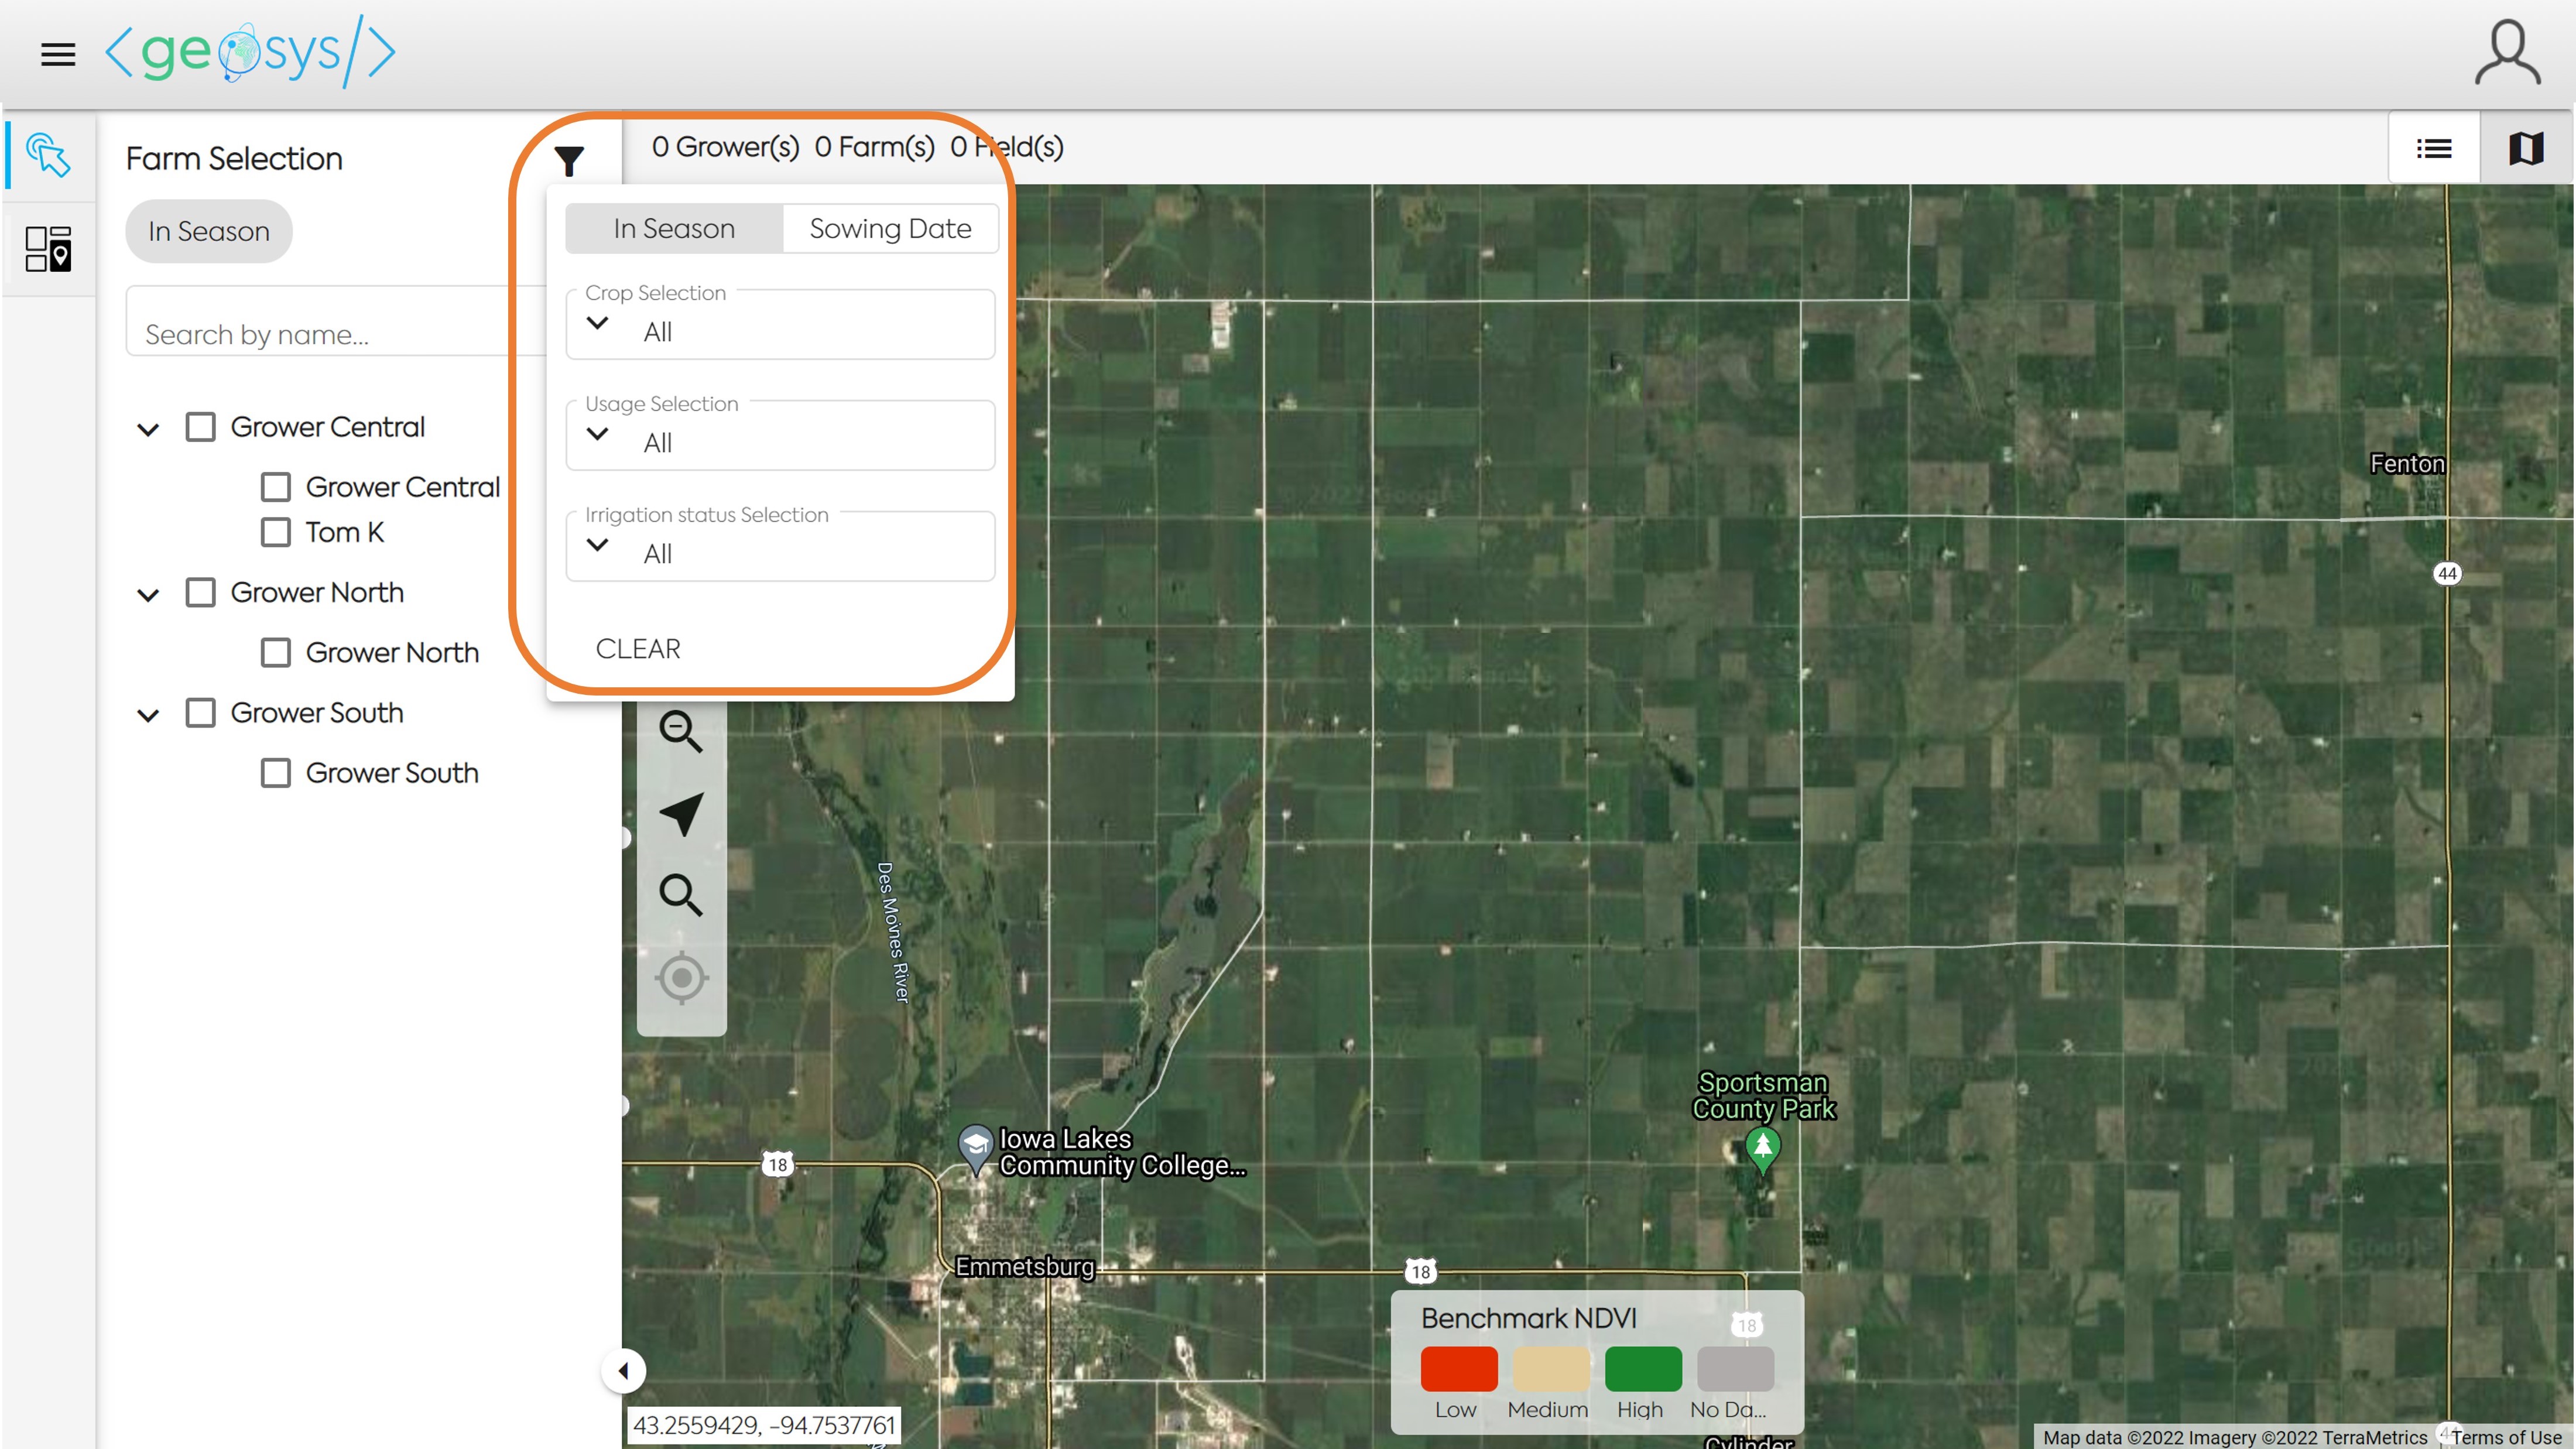The height and width of the screenshot is (1449, 2576).
Task: Switch to list view icon
Action: 2433,149
